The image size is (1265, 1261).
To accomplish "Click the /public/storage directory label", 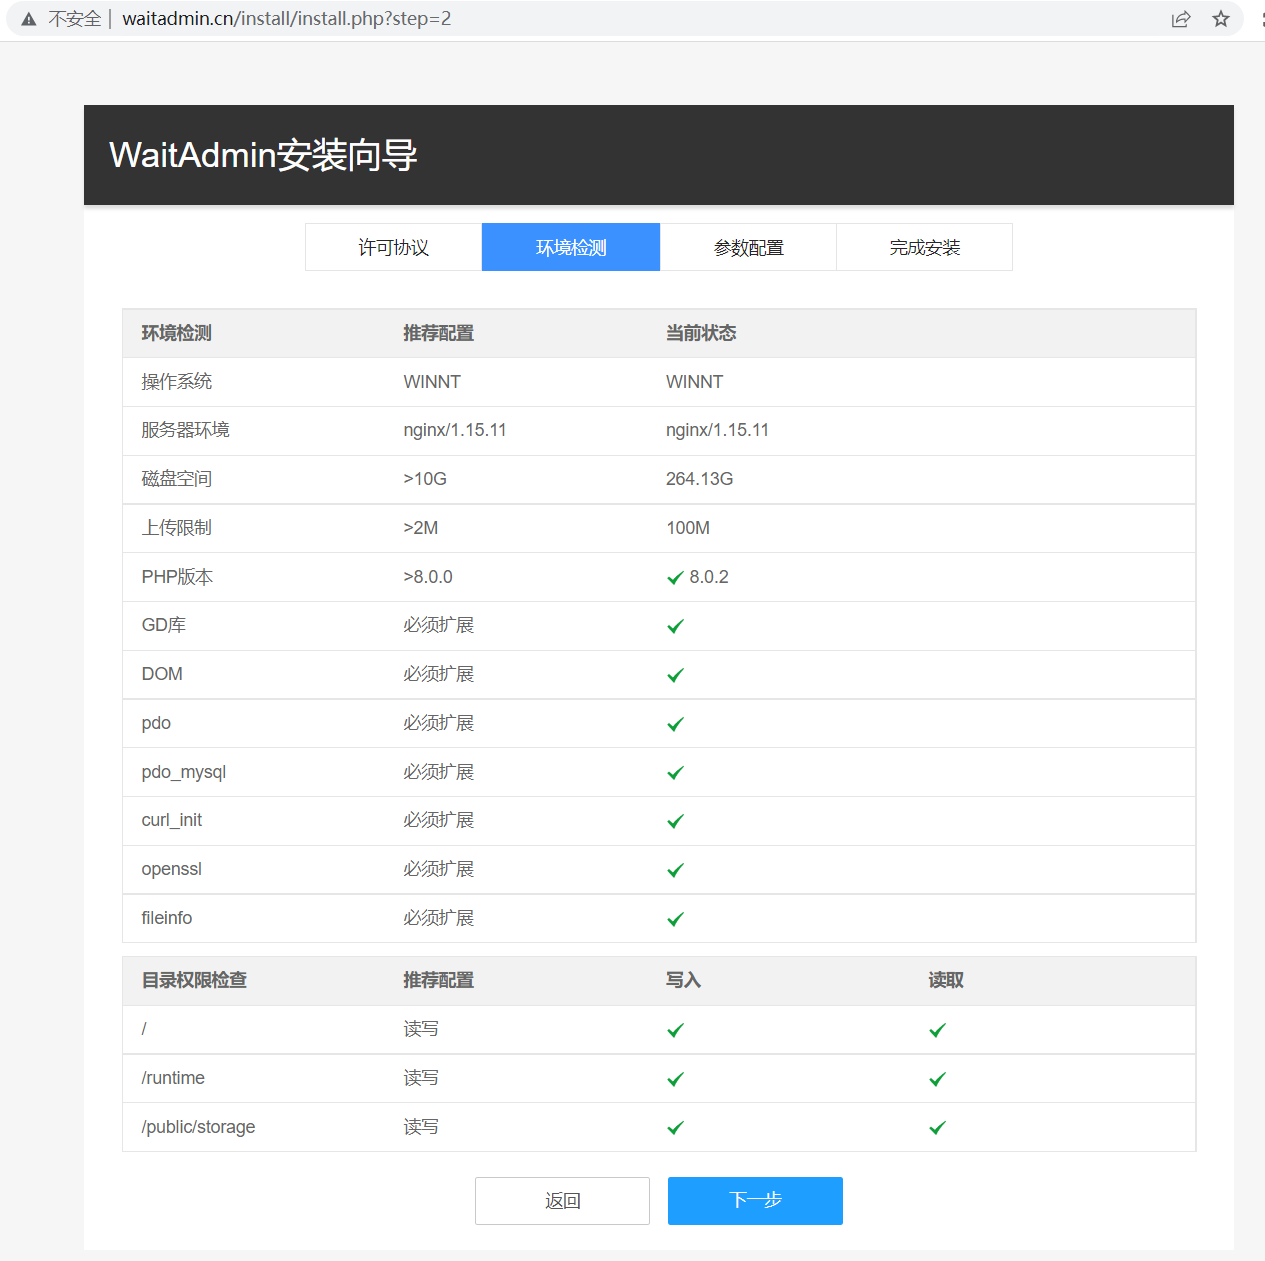I will point(198,1127).
